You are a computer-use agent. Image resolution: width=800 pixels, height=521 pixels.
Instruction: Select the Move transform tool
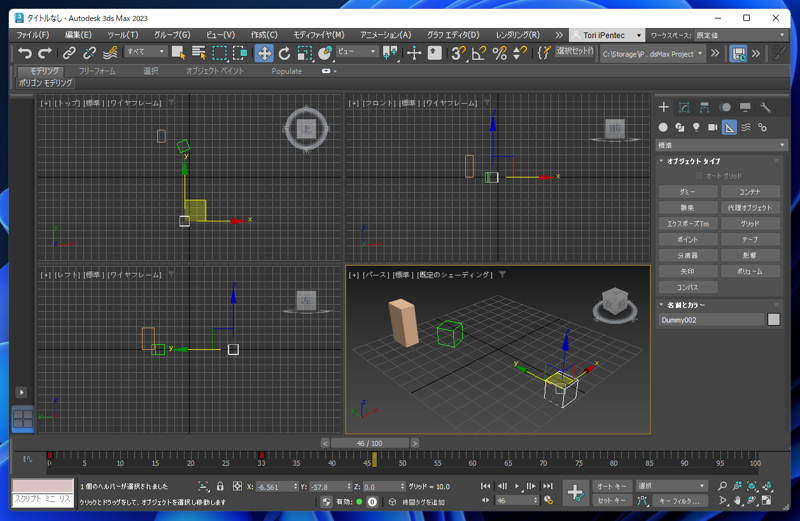[264, 53]
